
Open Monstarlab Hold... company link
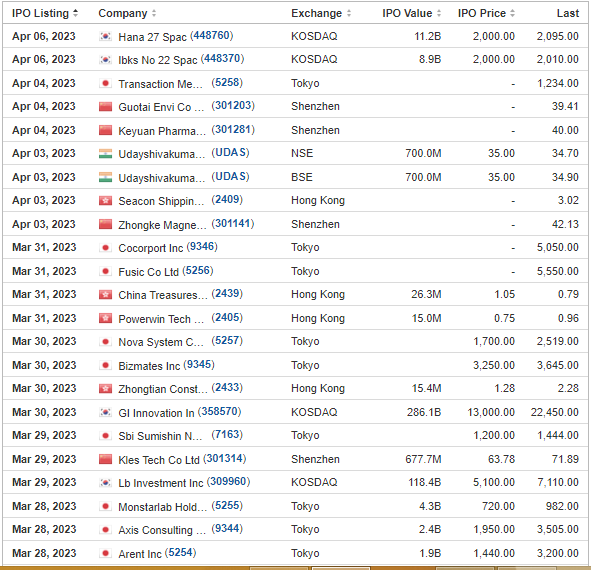point(163,507)
